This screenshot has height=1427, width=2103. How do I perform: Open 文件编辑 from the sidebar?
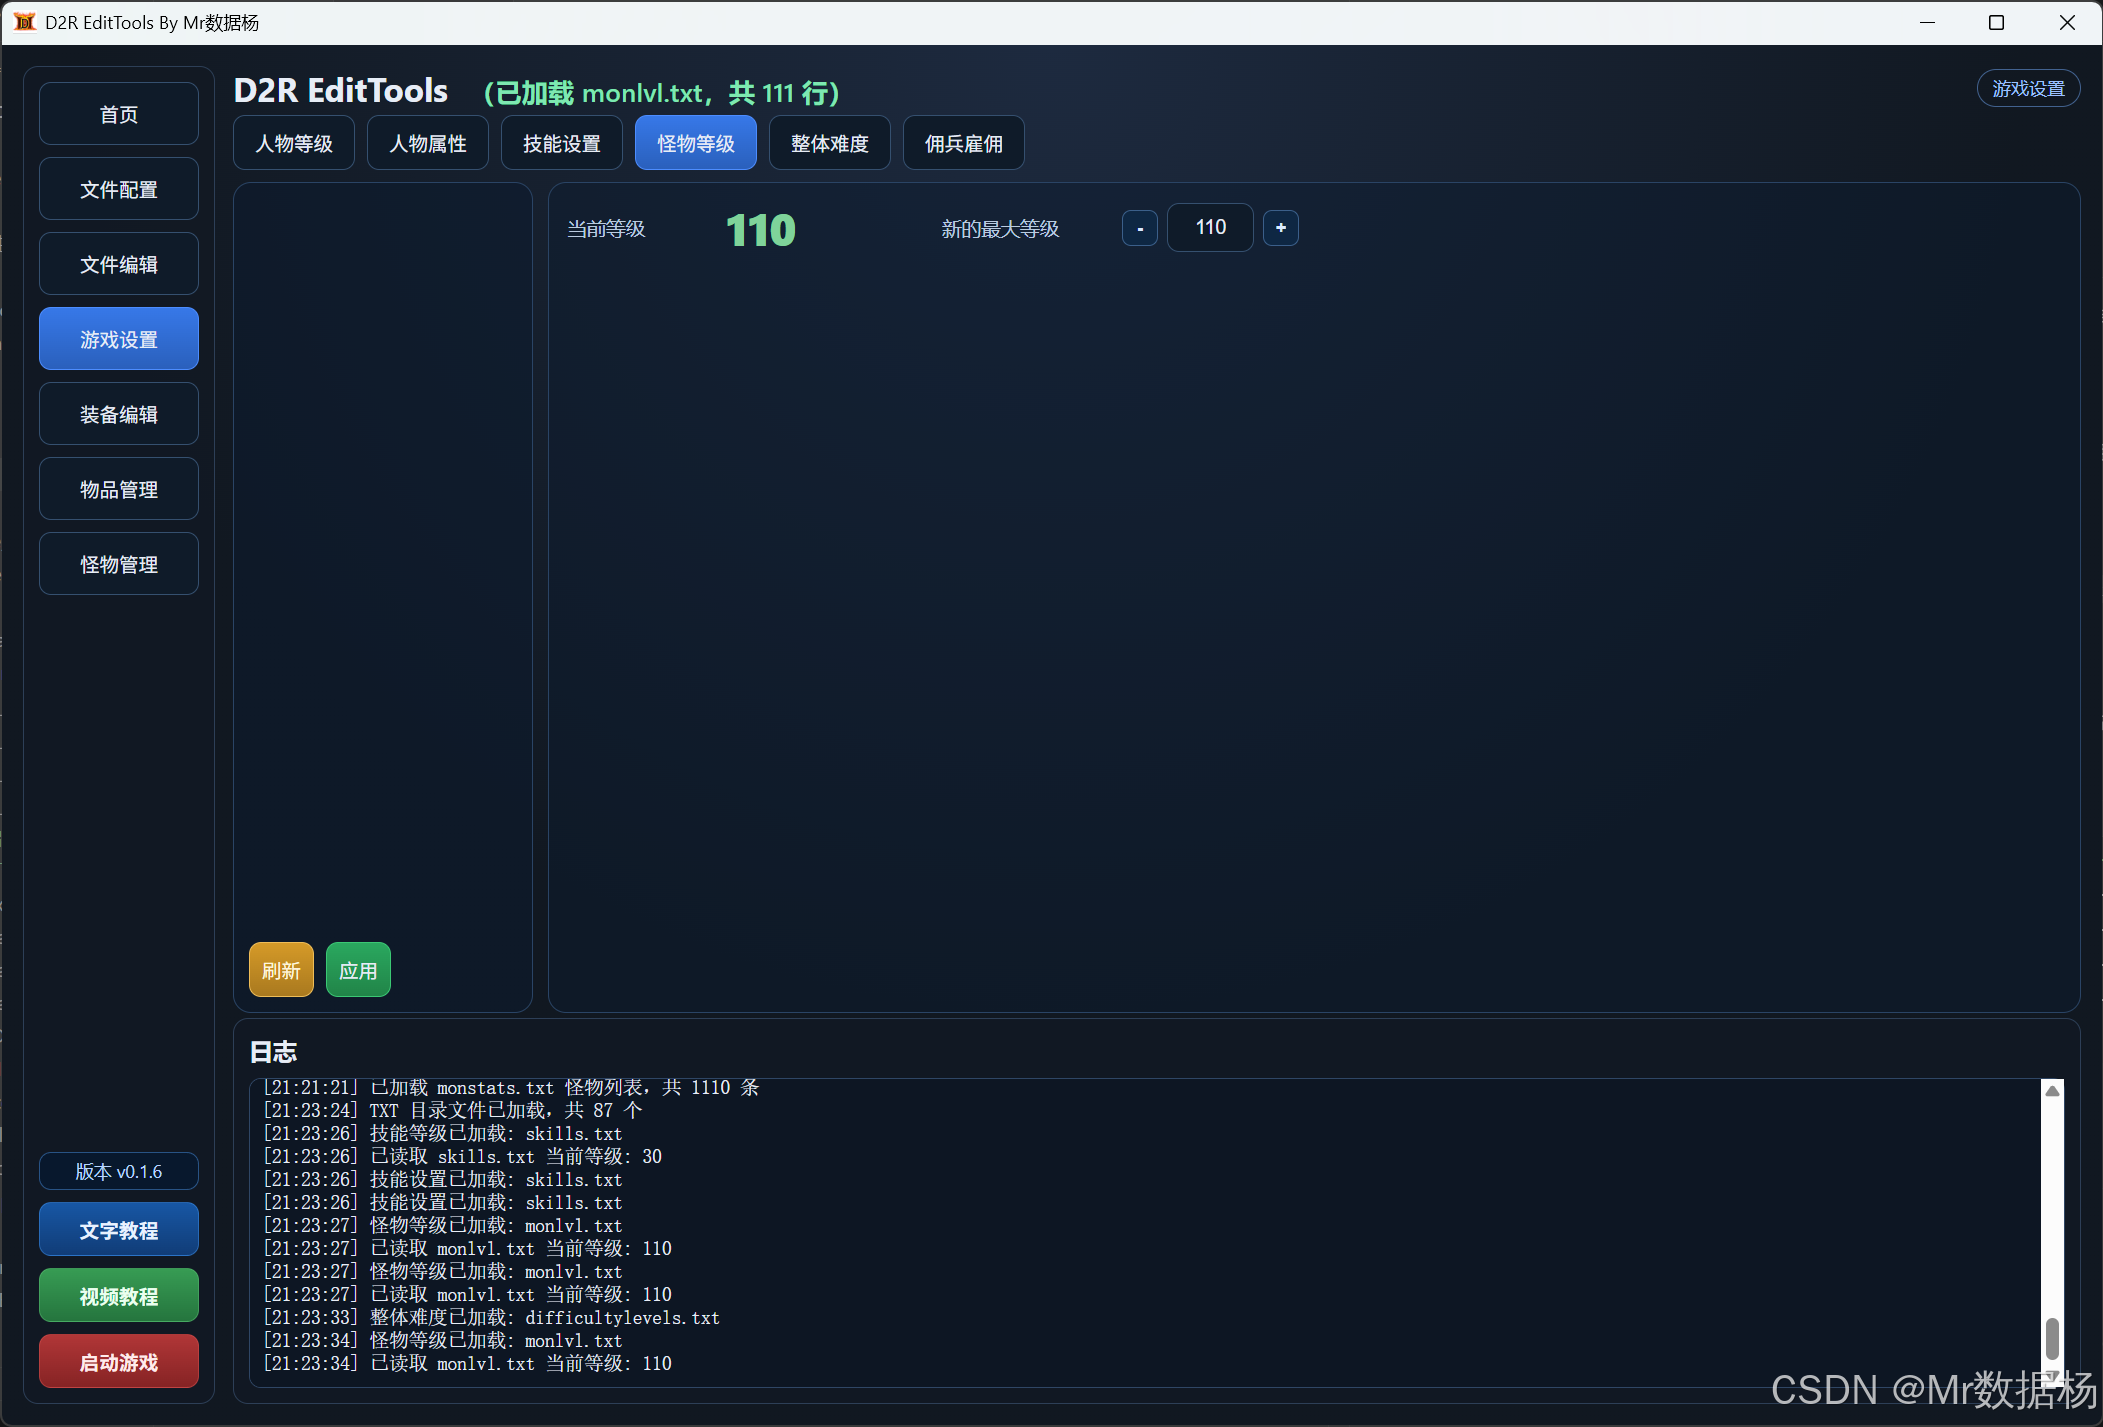point(119,264)
